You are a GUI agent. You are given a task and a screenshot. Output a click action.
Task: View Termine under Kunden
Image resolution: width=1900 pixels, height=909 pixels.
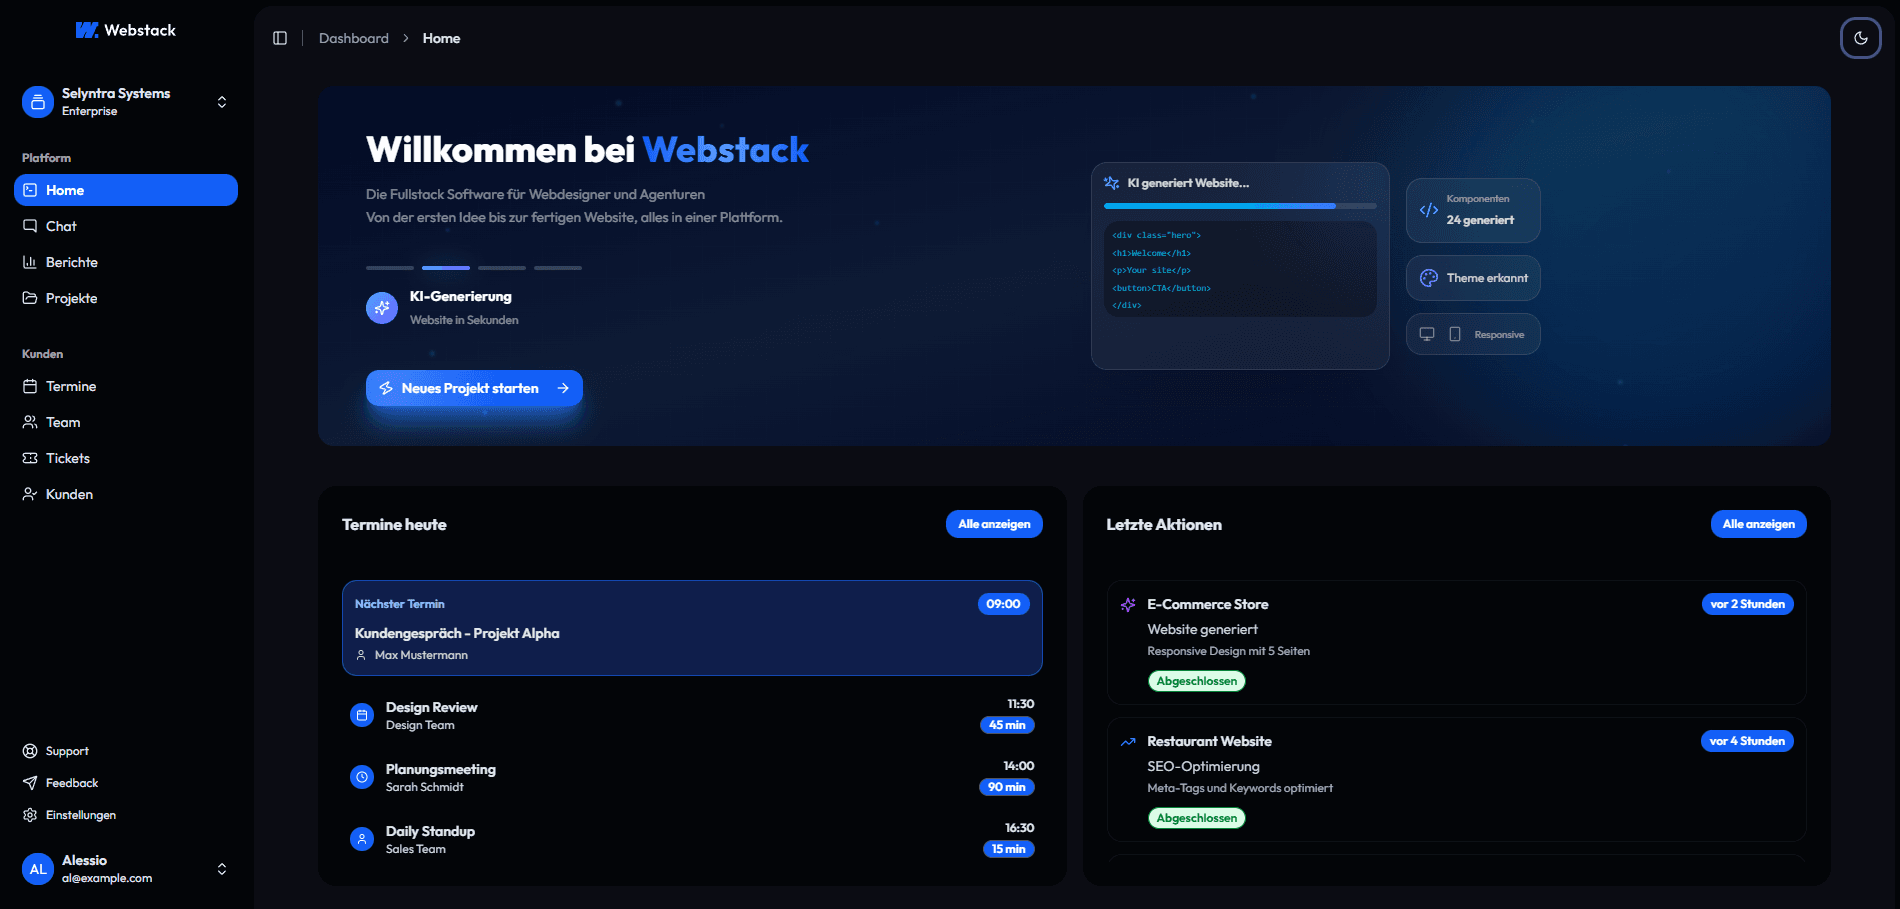[x=70, y=386]
